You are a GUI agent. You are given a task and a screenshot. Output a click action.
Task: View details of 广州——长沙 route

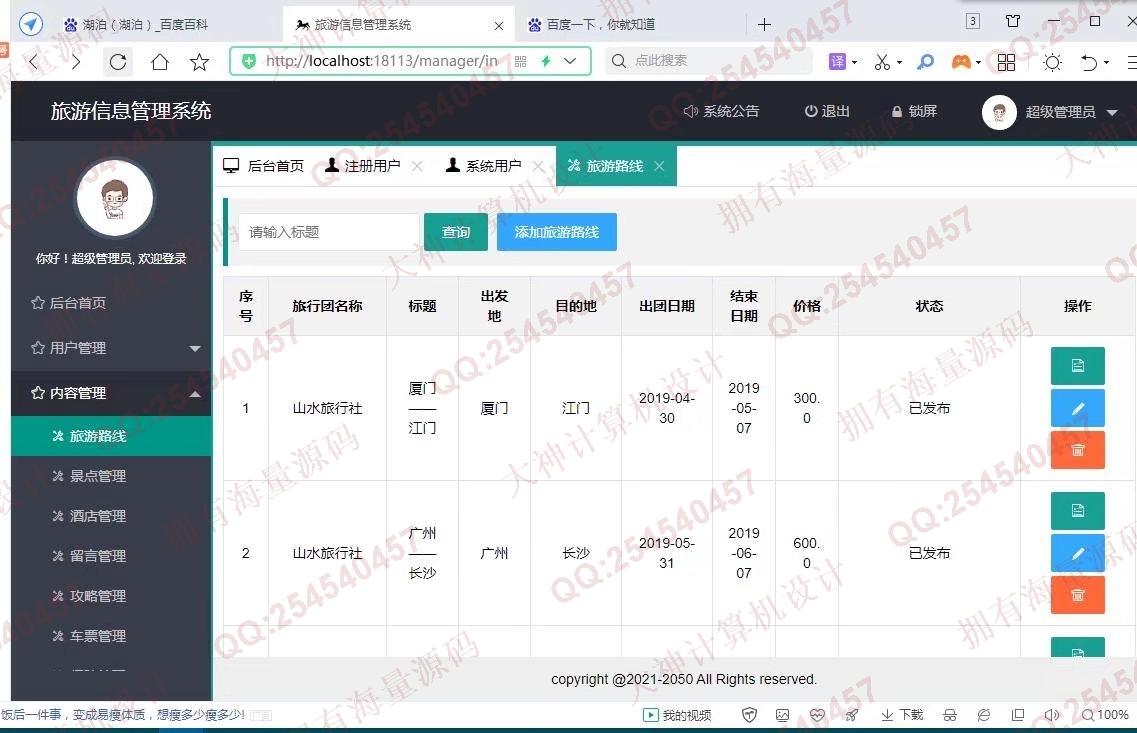click(1078, 510)
